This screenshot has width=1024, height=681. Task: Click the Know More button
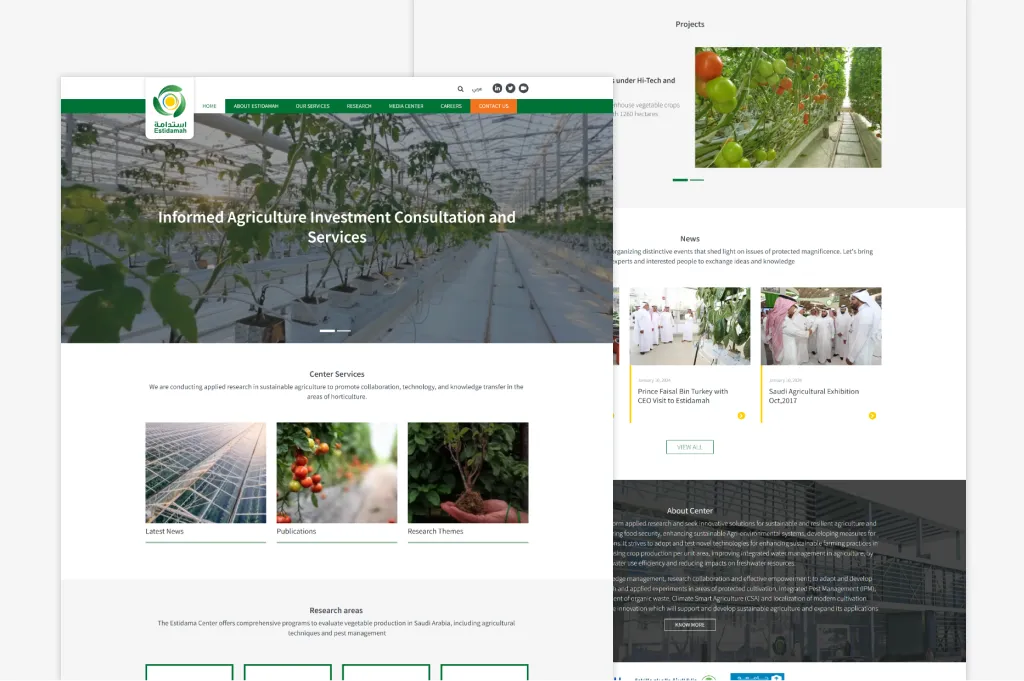[x=690, y=625]
